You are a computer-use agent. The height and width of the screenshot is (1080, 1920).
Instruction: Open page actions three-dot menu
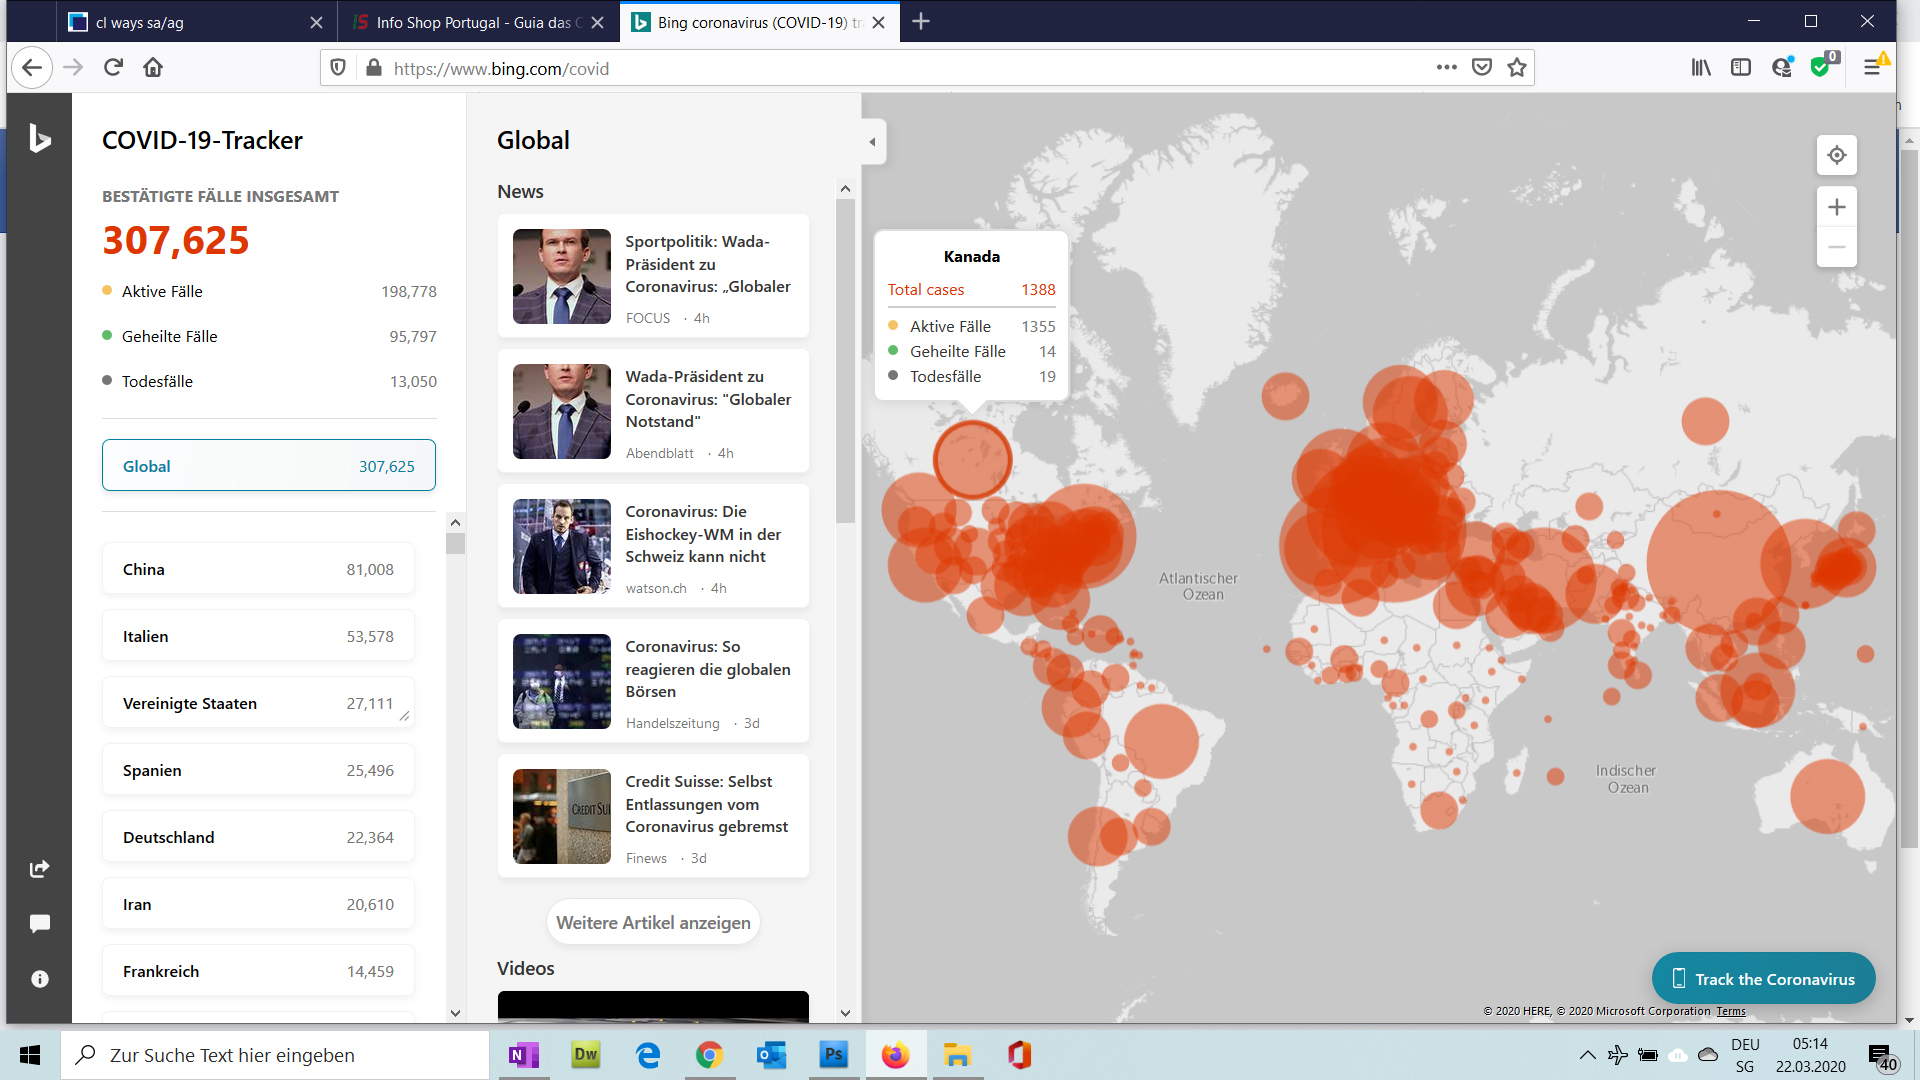[x=1446, y=68]
